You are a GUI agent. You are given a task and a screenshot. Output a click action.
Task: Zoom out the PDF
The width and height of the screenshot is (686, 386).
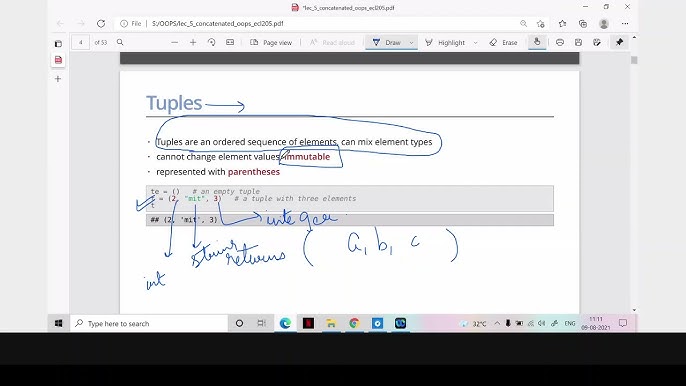click(175, 42)
